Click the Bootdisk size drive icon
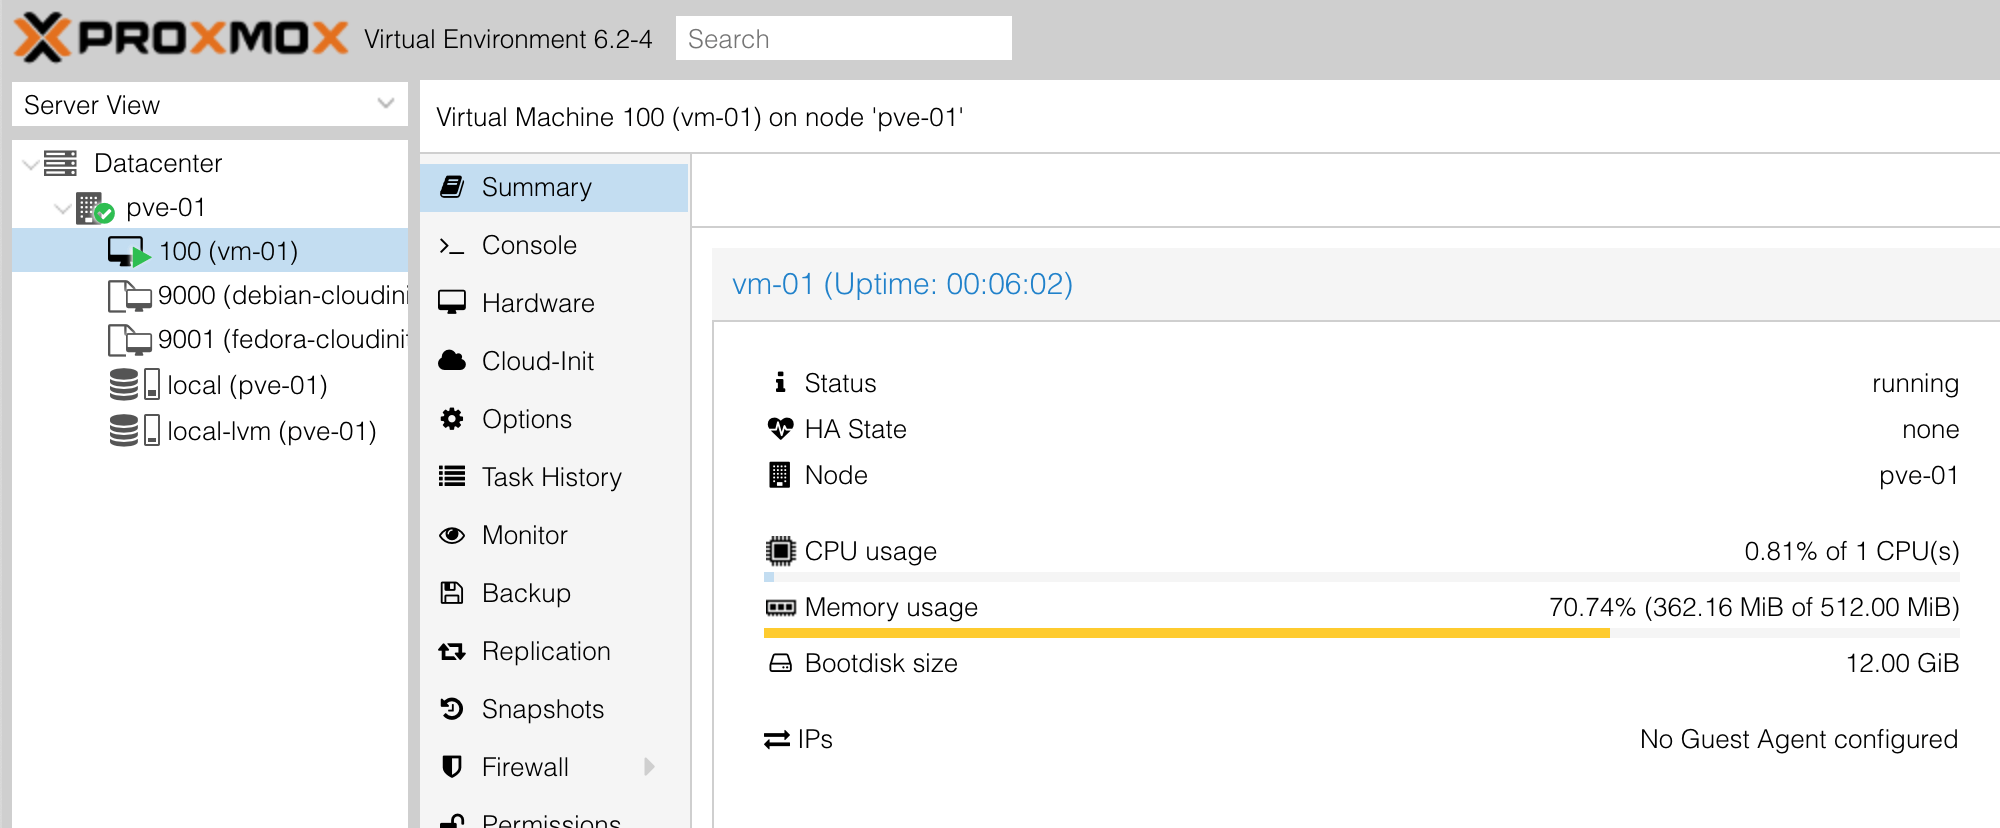The height and width of the screenshot is (828, 2000). [x=780, y=663]
